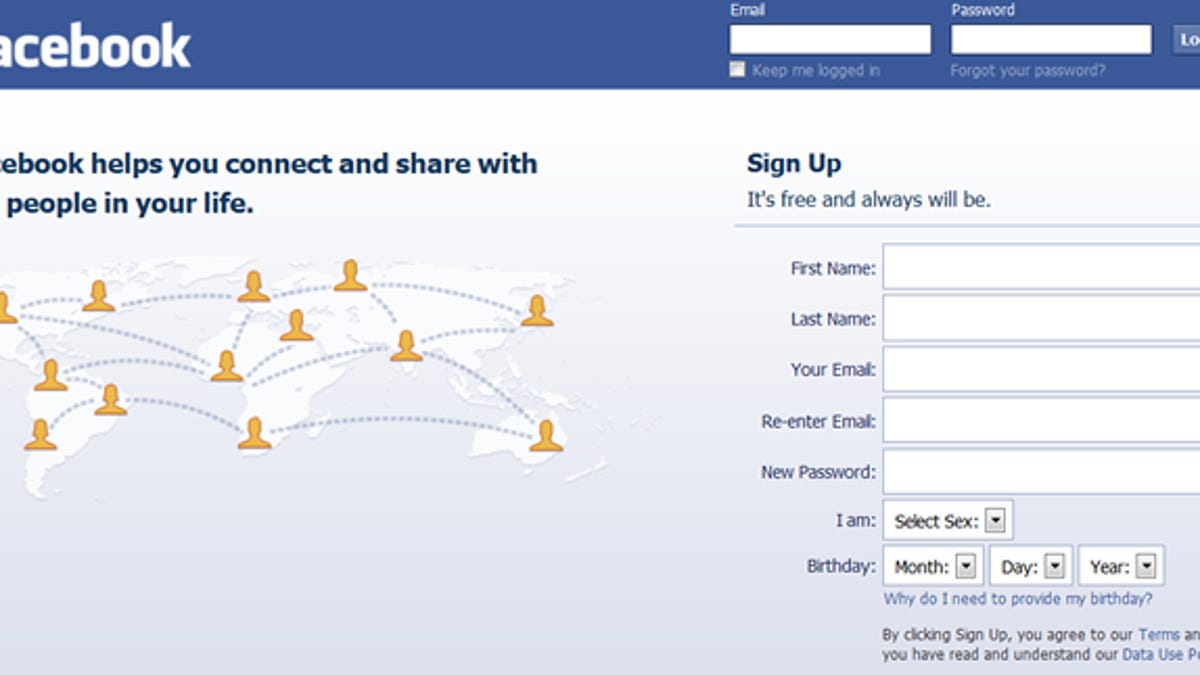Click the person icon at the map's far northeast
The image size is (1200, 675).
537,311
